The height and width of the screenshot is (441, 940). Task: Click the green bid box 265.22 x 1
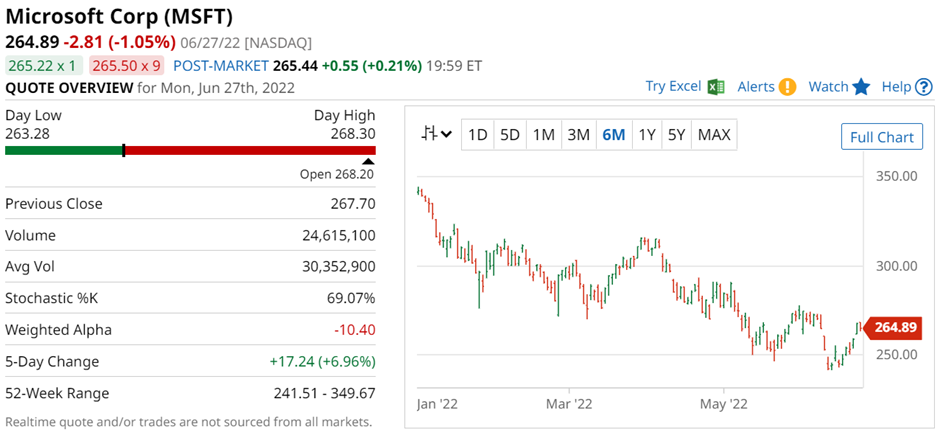pyautogui.click(x=43, y=66)
